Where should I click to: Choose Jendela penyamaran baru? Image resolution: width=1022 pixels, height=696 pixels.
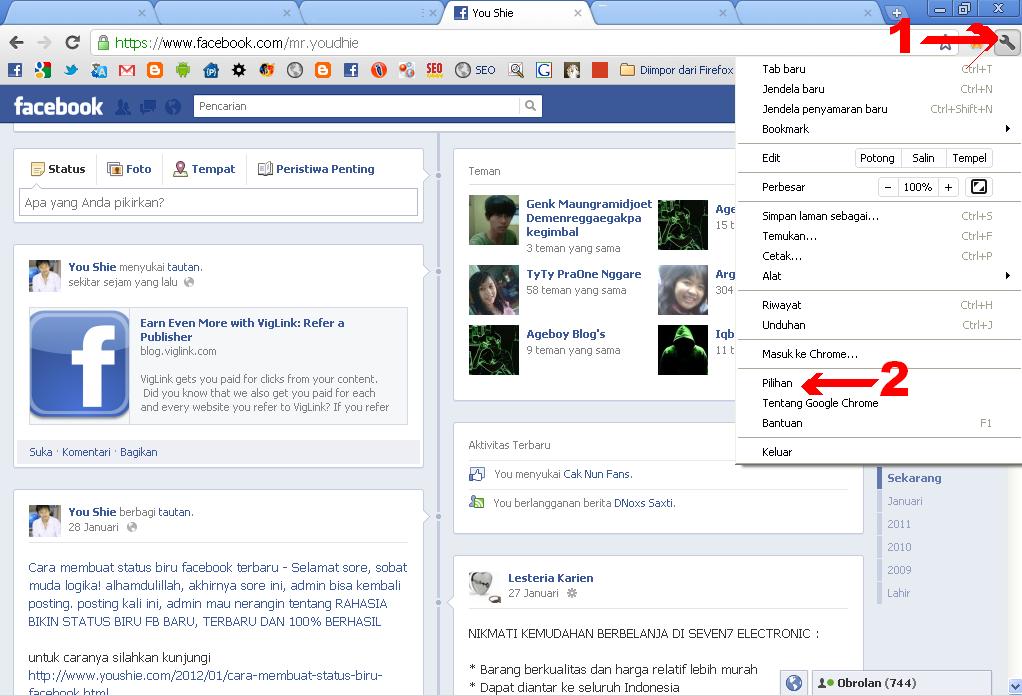879,109
